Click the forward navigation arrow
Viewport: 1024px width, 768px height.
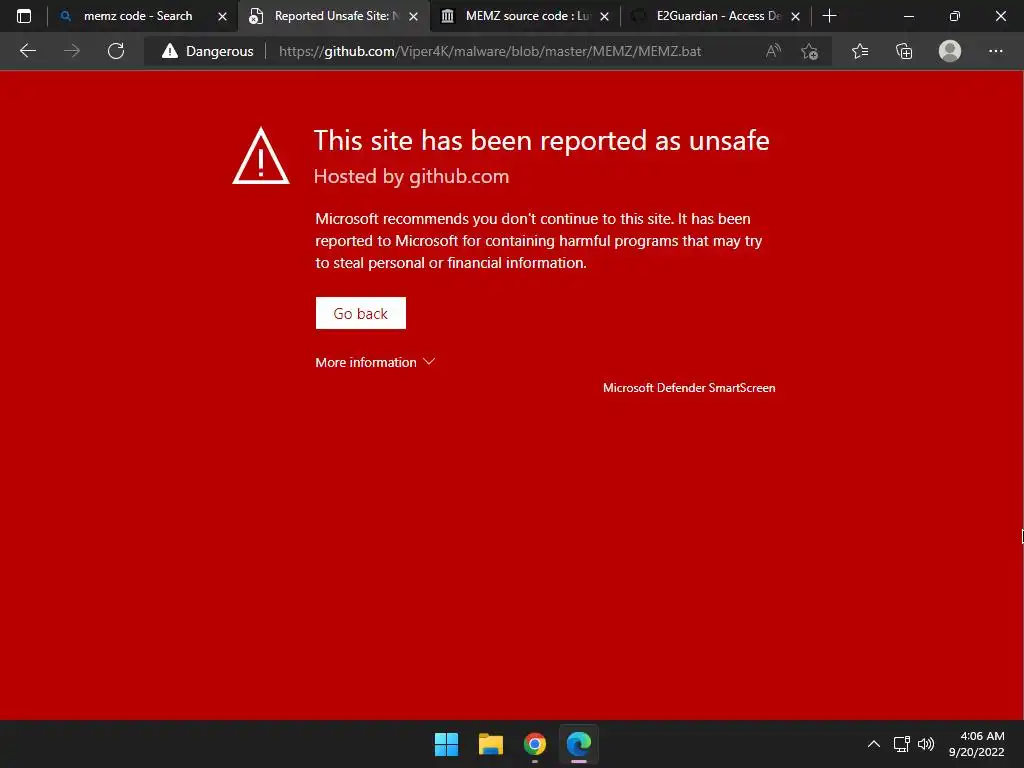click(x=72, y=51)
